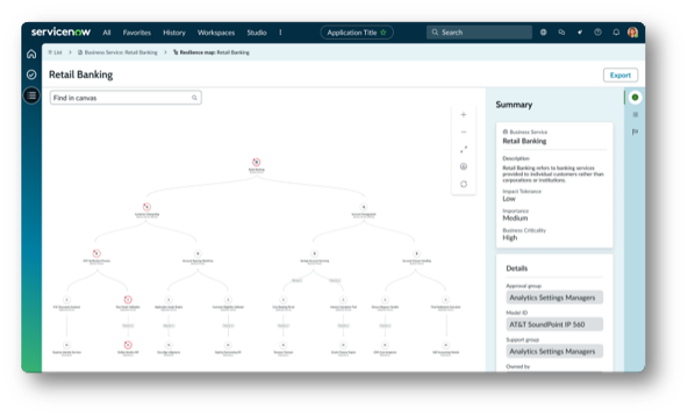Click the Support group Analytics Settings Managers field

coord(554,351)
